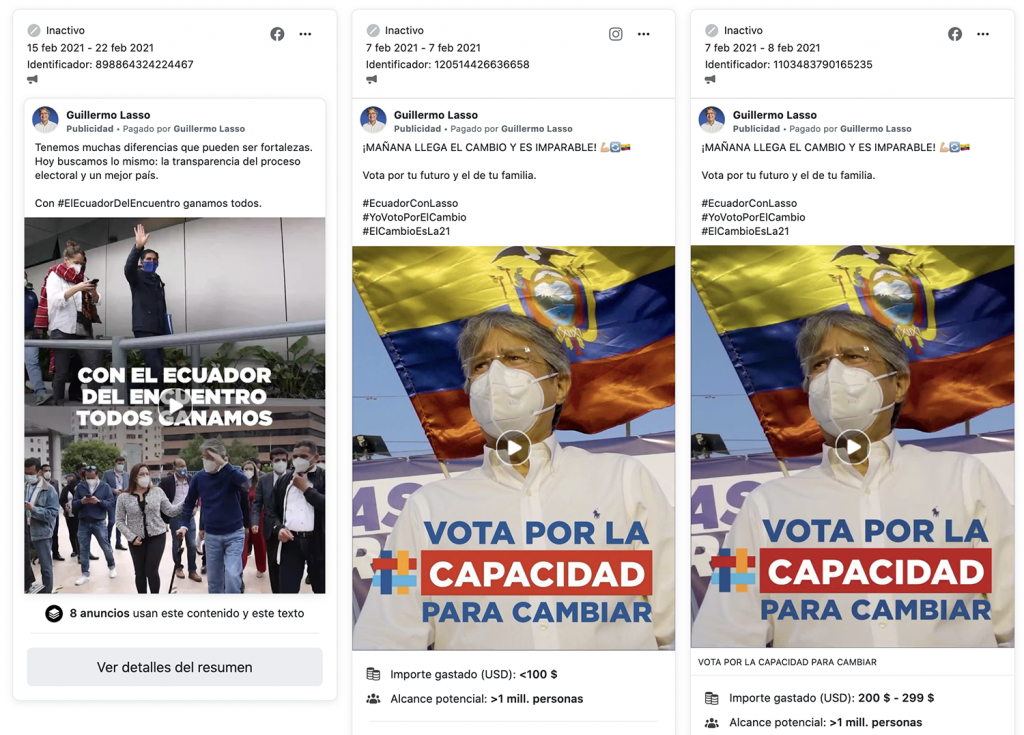Screen dimensions: 1024x735
Task: Click Guillermo Lasso avatar in the third ad
Action: point(712,120)
